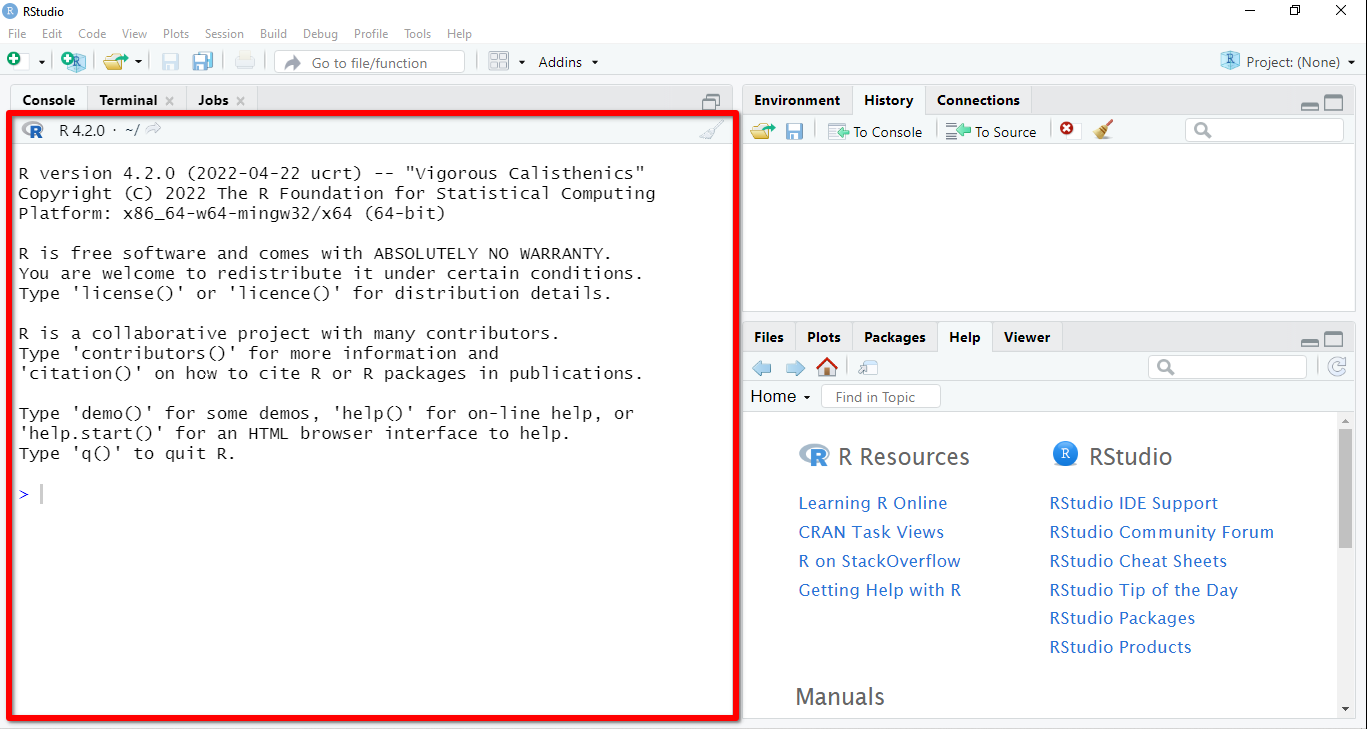This screenshot has width=1367, height=729.
Task: Open the Code menu
Action: point(92,34)
